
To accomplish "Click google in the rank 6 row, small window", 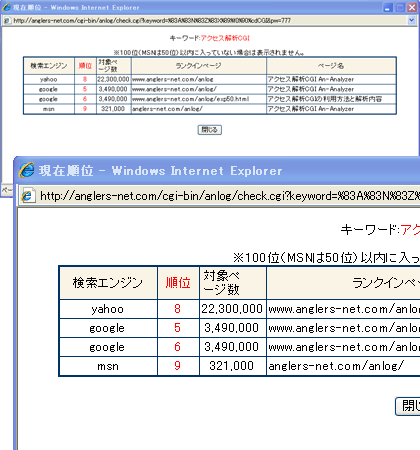I will point(49,99).
